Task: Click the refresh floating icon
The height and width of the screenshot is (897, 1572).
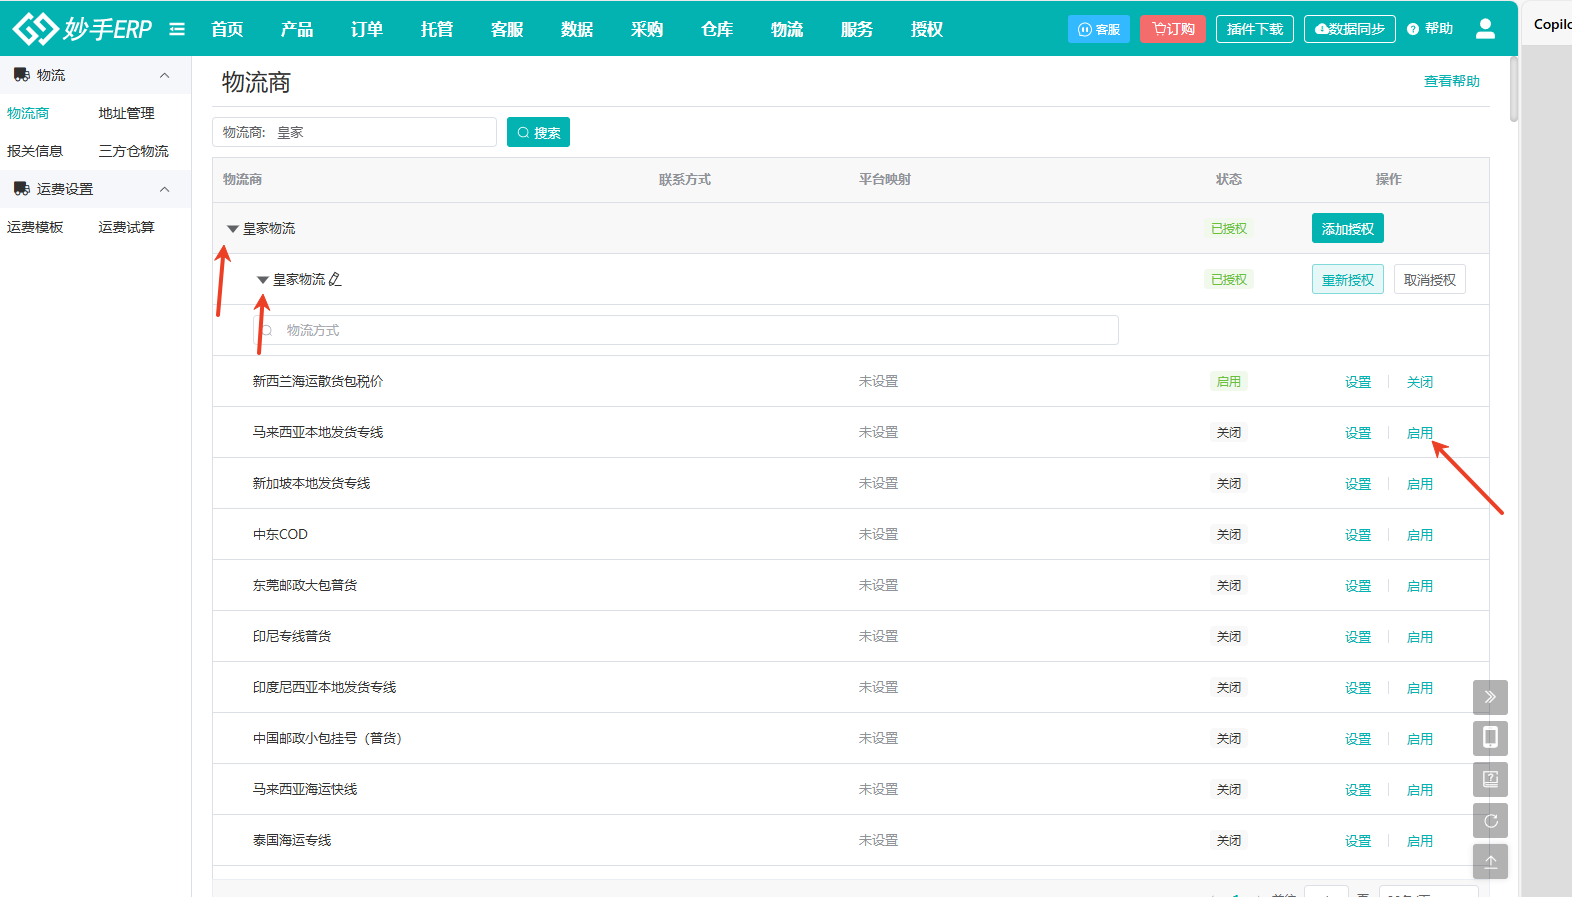Action: point(1490,821)
